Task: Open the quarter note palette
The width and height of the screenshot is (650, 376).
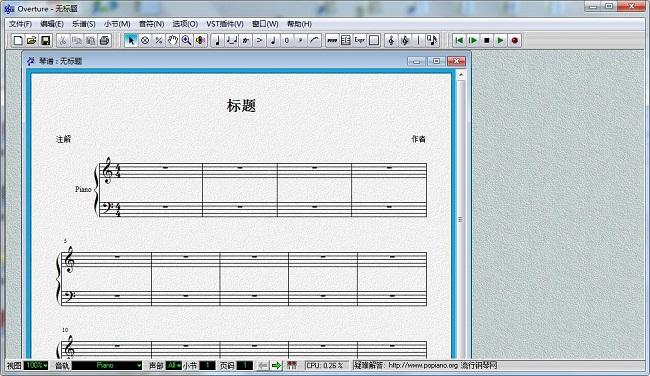Action: pos(218,40)
